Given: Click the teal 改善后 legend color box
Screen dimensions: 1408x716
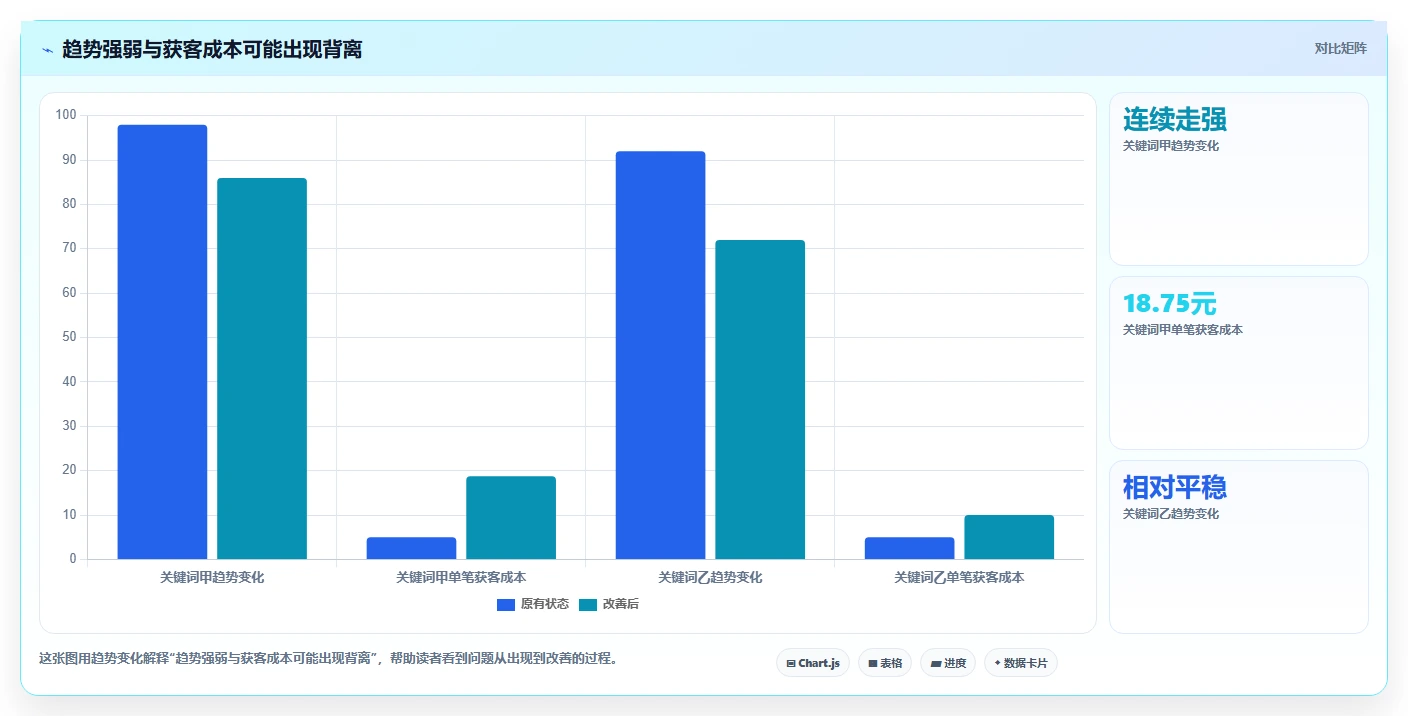Looking at the screenshot, I should (x=588, y=604).
